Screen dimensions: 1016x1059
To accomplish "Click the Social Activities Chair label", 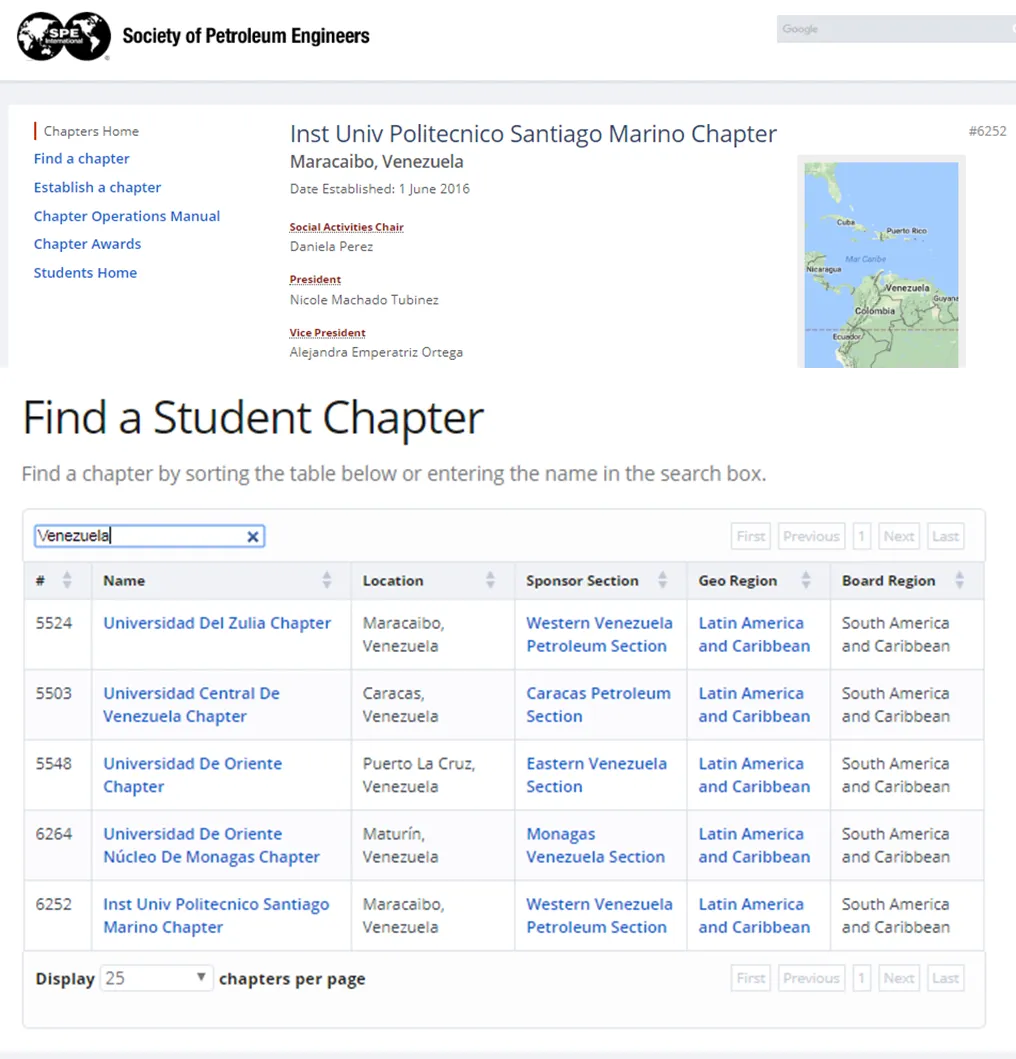I will click(347, 227).
